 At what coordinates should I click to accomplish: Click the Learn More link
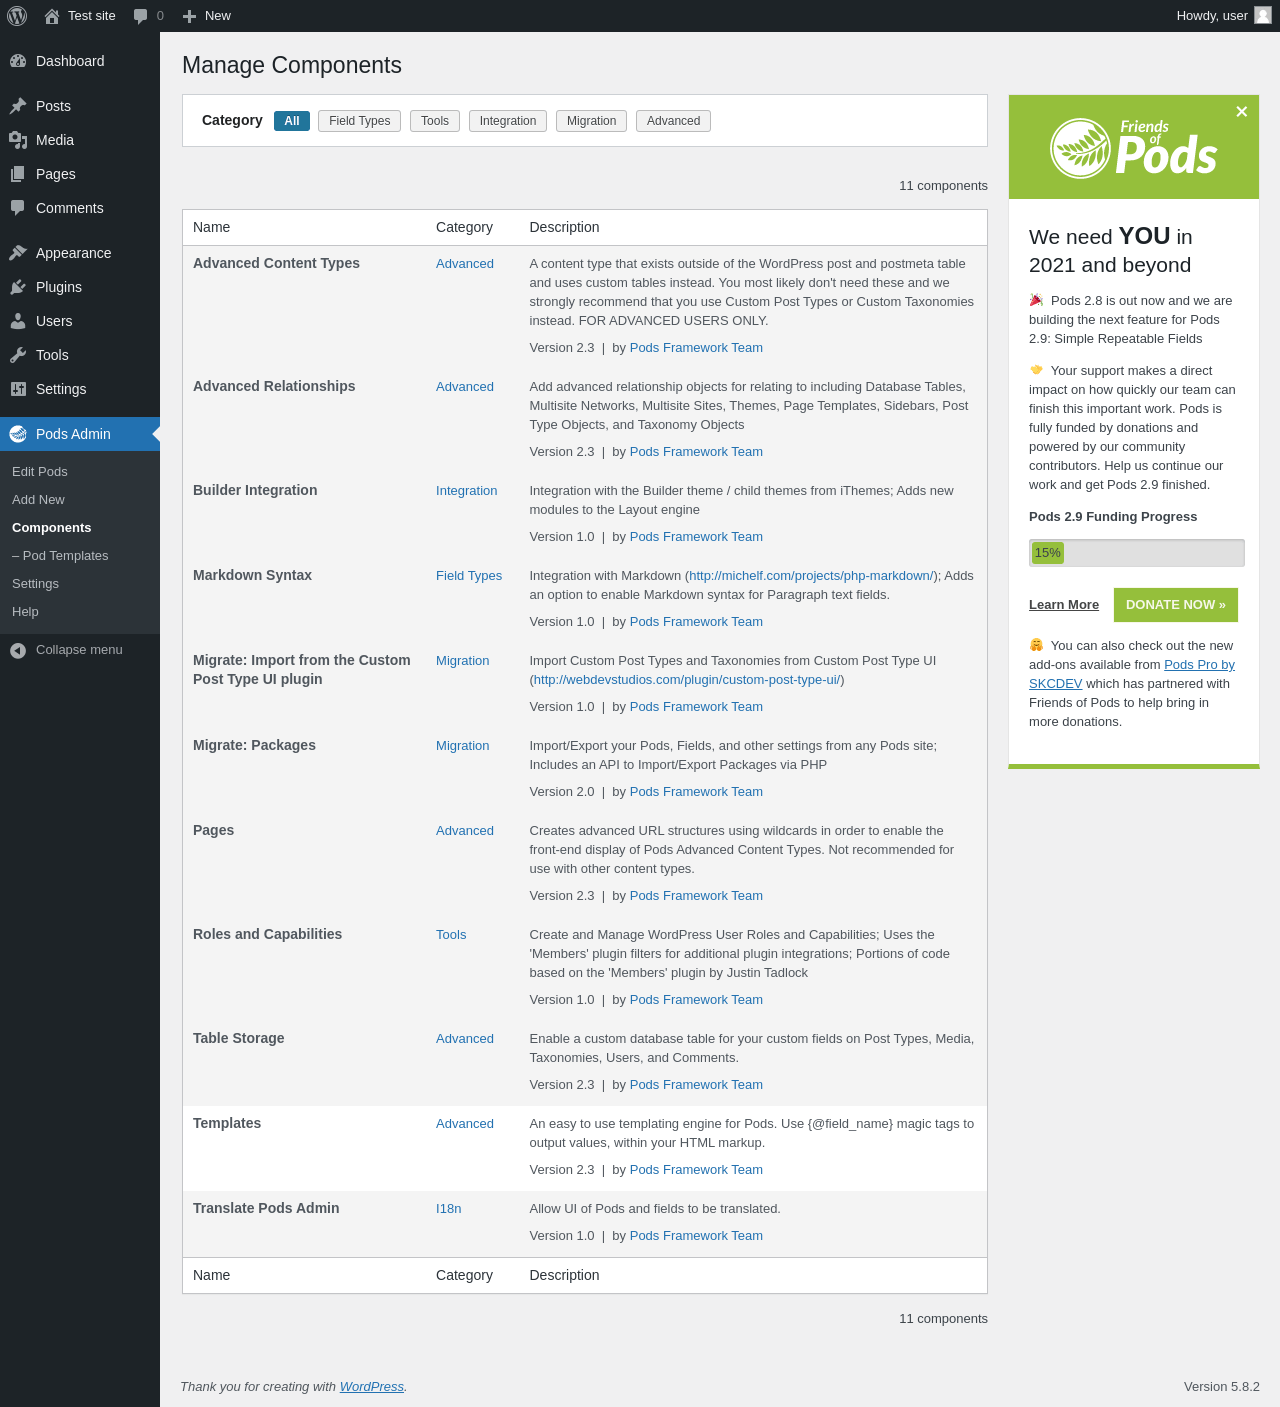[x=1064, y=605]
